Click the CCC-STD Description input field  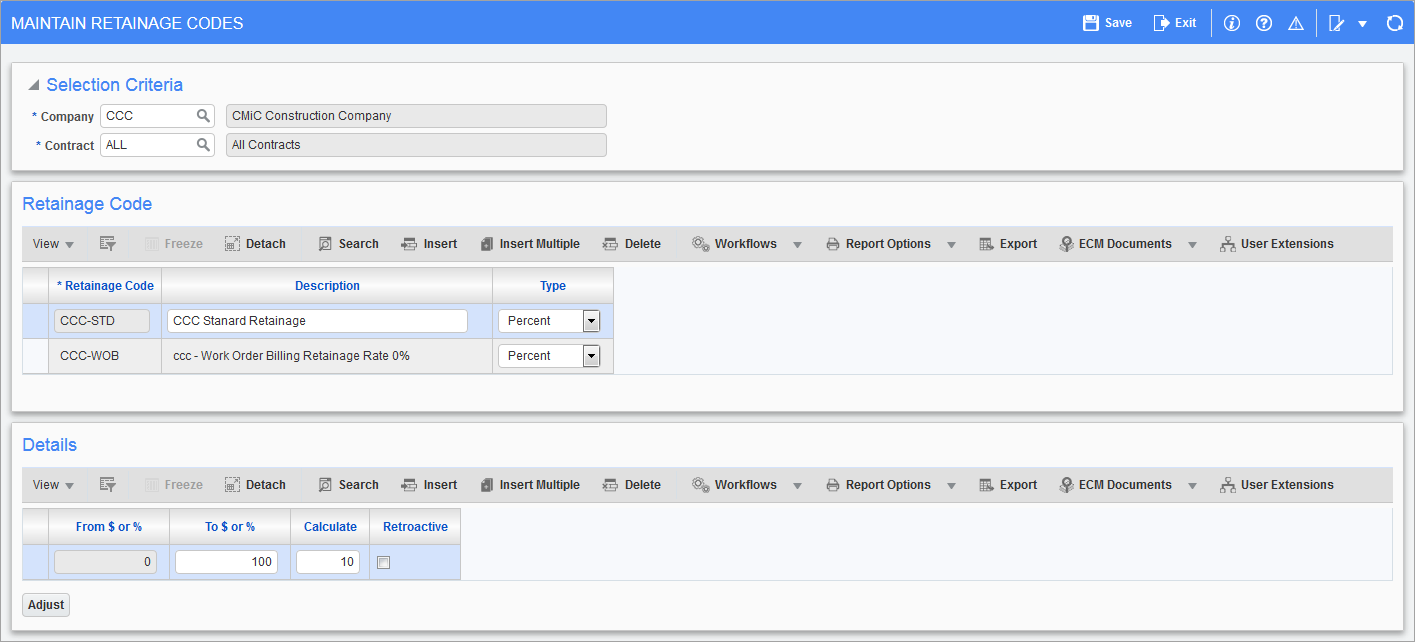tap(317, 321)
